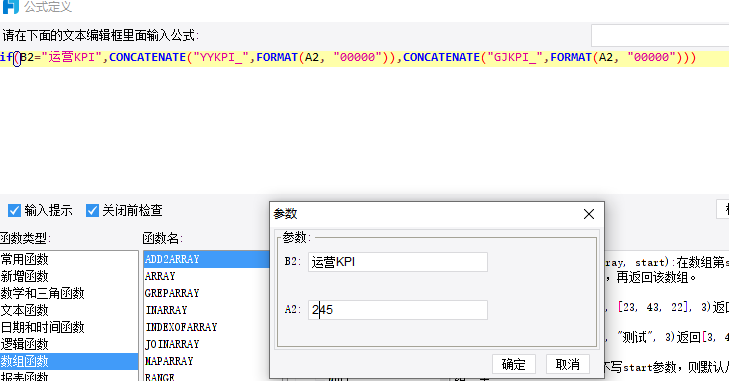Select 逻辑函数 function type
Viewport: 729px width, 381px height.
pyautogui.click(x=69, y=344)
